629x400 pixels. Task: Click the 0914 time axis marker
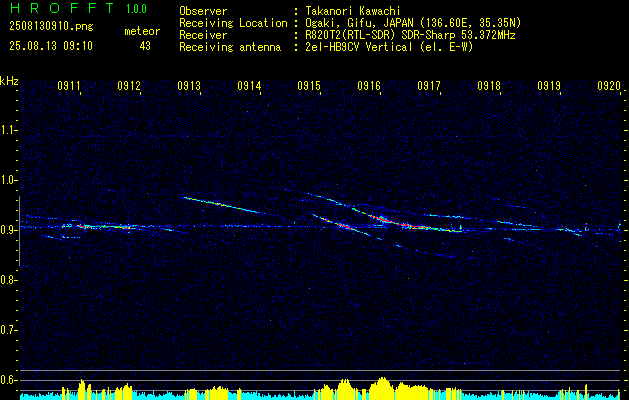(249, 85)
